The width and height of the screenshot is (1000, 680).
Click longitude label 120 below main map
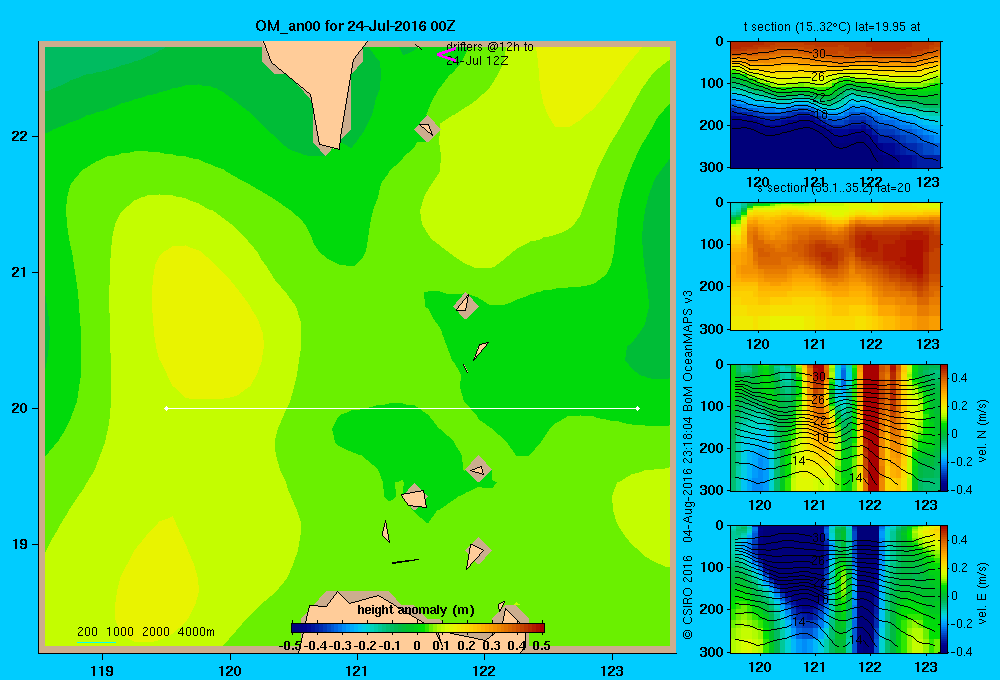(230, 670)
